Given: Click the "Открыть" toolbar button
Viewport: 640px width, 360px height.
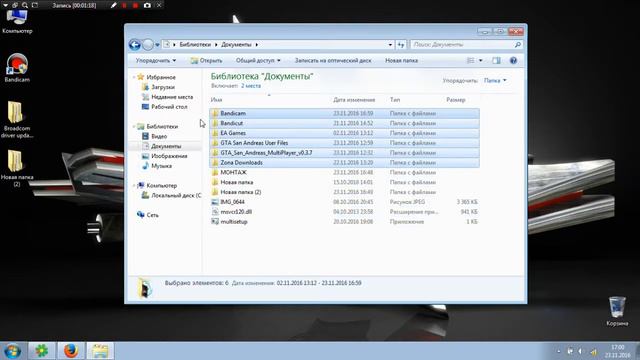Looking at the screenshot, I should 207,60.
